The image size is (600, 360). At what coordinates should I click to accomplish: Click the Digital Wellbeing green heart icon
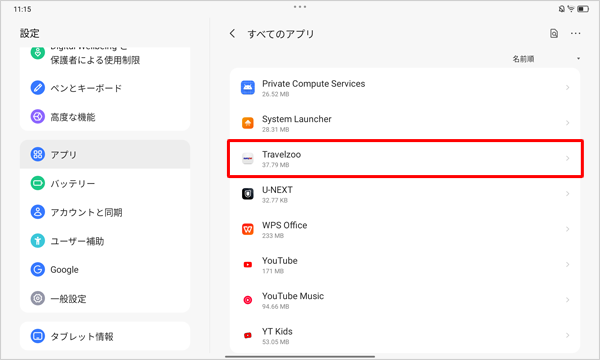coord(38,53)
